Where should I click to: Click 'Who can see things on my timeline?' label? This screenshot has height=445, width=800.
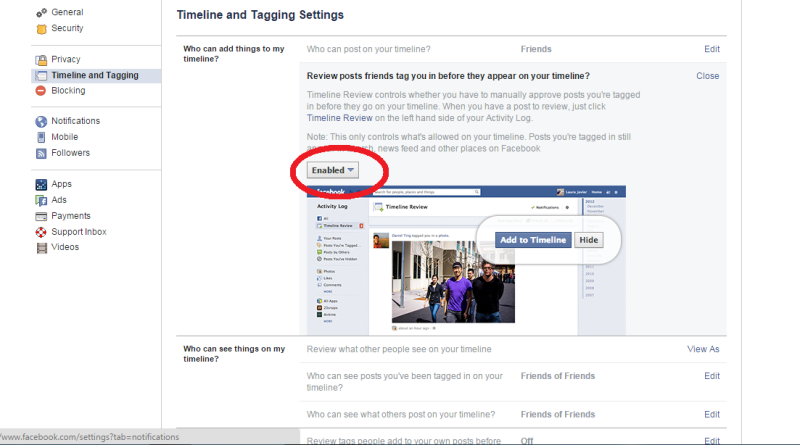(234, 354)
